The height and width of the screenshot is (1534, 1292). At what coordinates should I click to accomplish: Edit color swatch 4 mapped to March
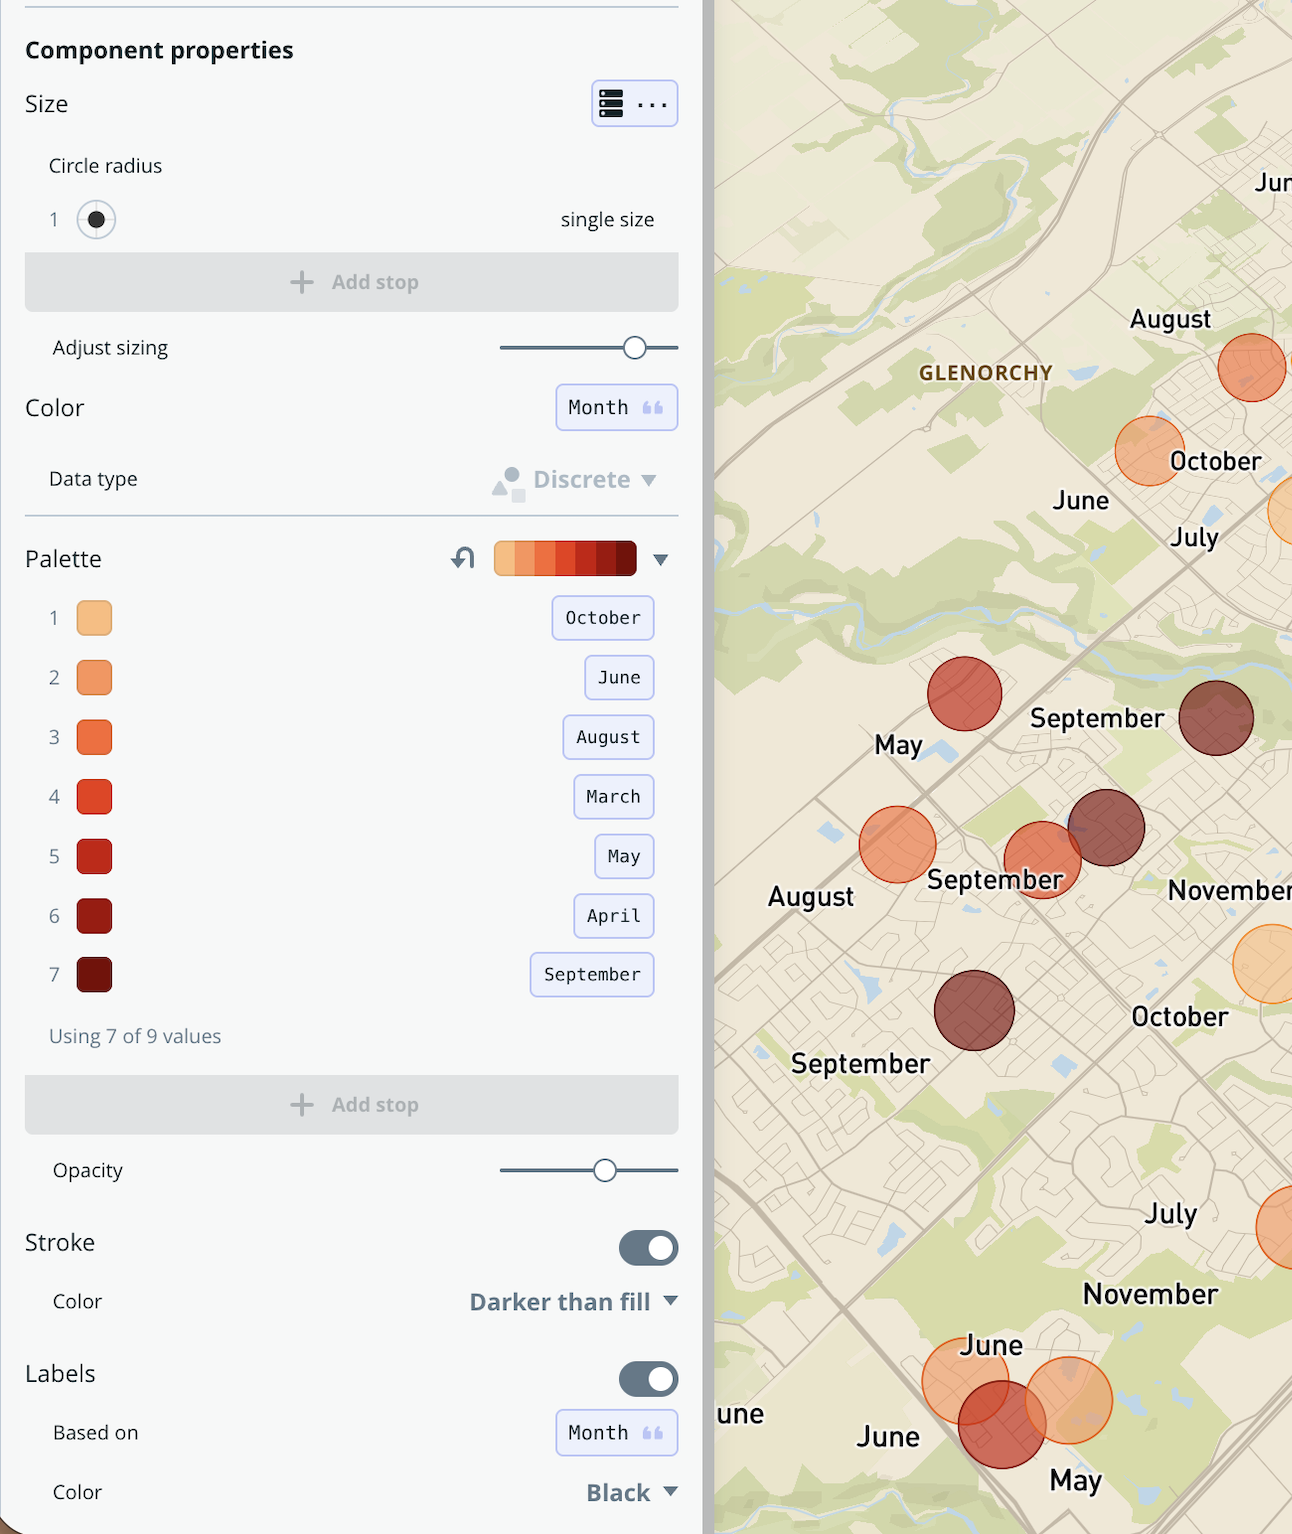point(93,796)
